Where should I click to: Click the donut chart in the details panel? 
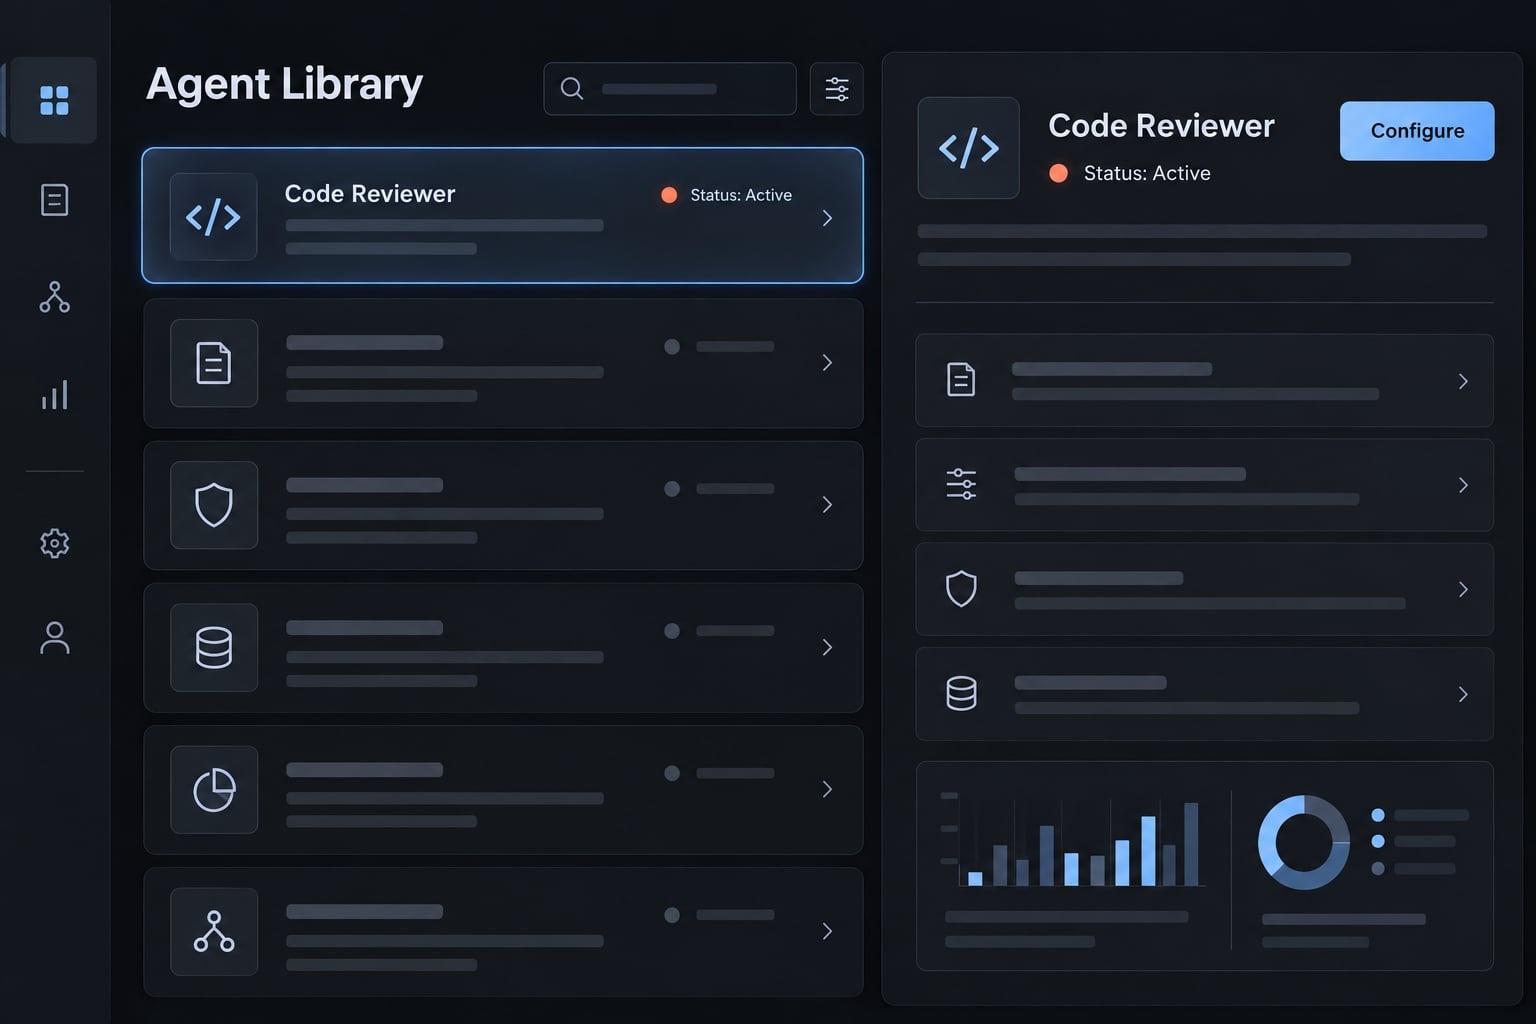click(1303, 842)
